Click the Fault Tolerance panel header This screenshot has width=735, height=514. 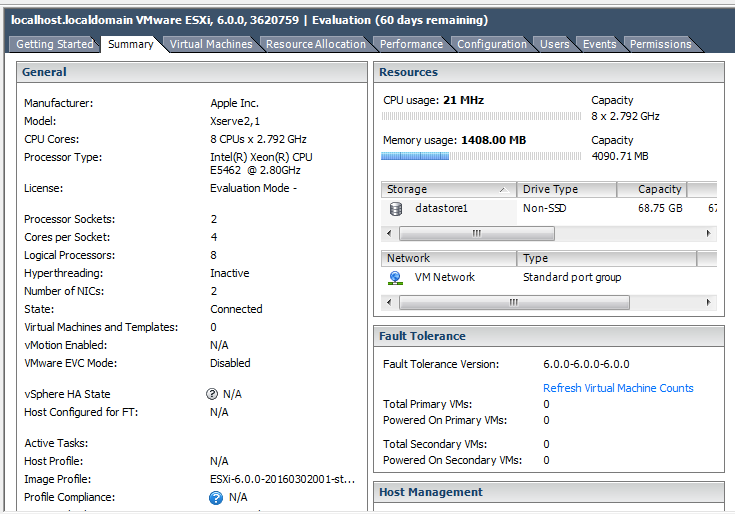click(x=549, y=336)
